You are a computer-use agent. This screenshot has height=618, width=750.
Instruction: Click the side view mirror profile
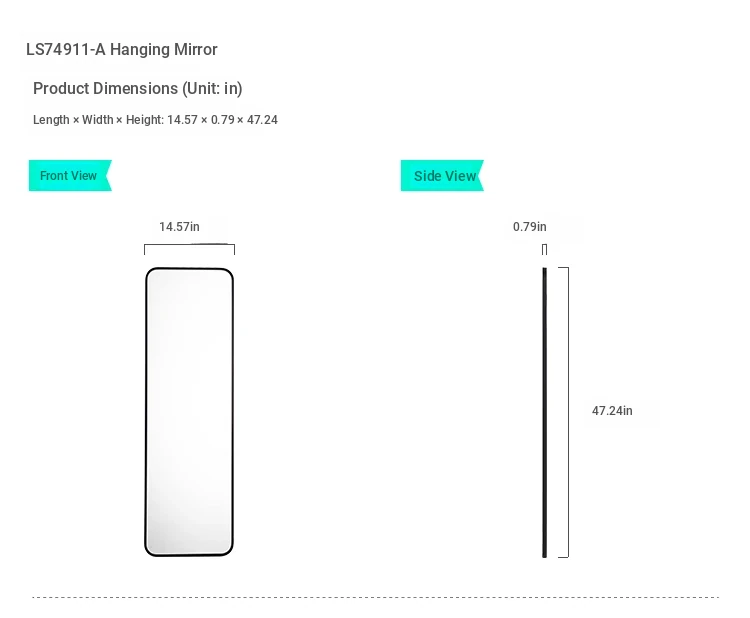(544, 412)
